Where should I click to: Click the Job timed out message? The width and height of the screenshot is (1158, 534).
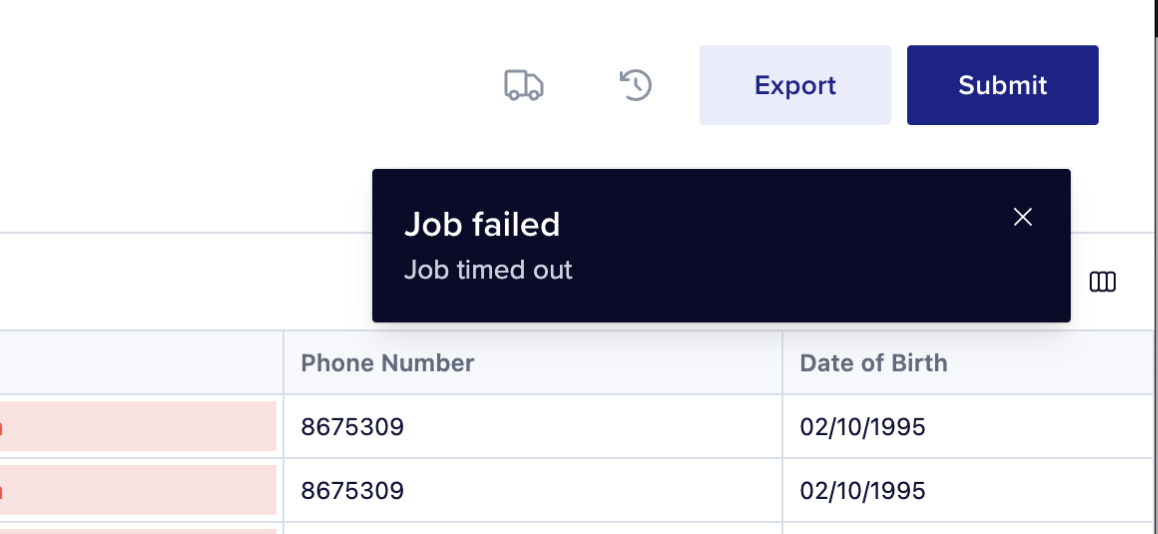[487, 270]
